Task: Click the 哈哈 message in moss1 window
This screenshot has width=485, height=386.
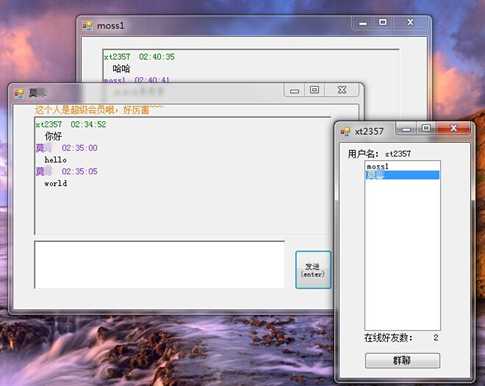Action: pyautogui.click(x=121, y=69)
